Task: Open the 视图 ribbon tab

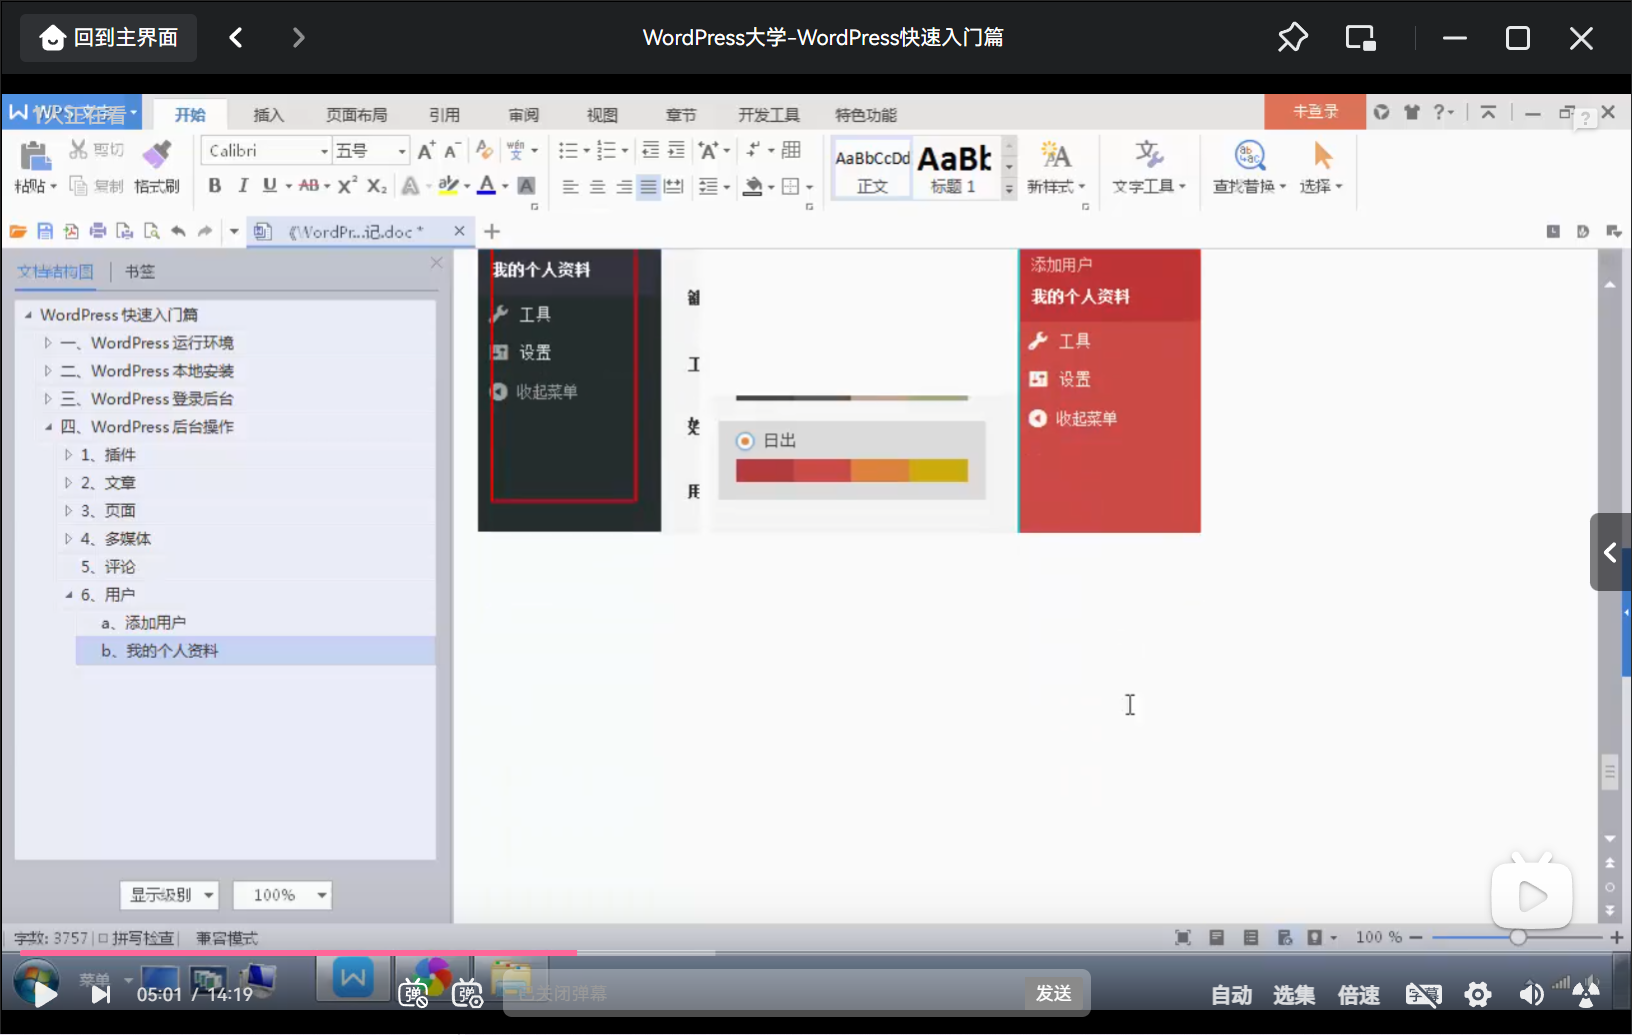Action: [602, 115]
